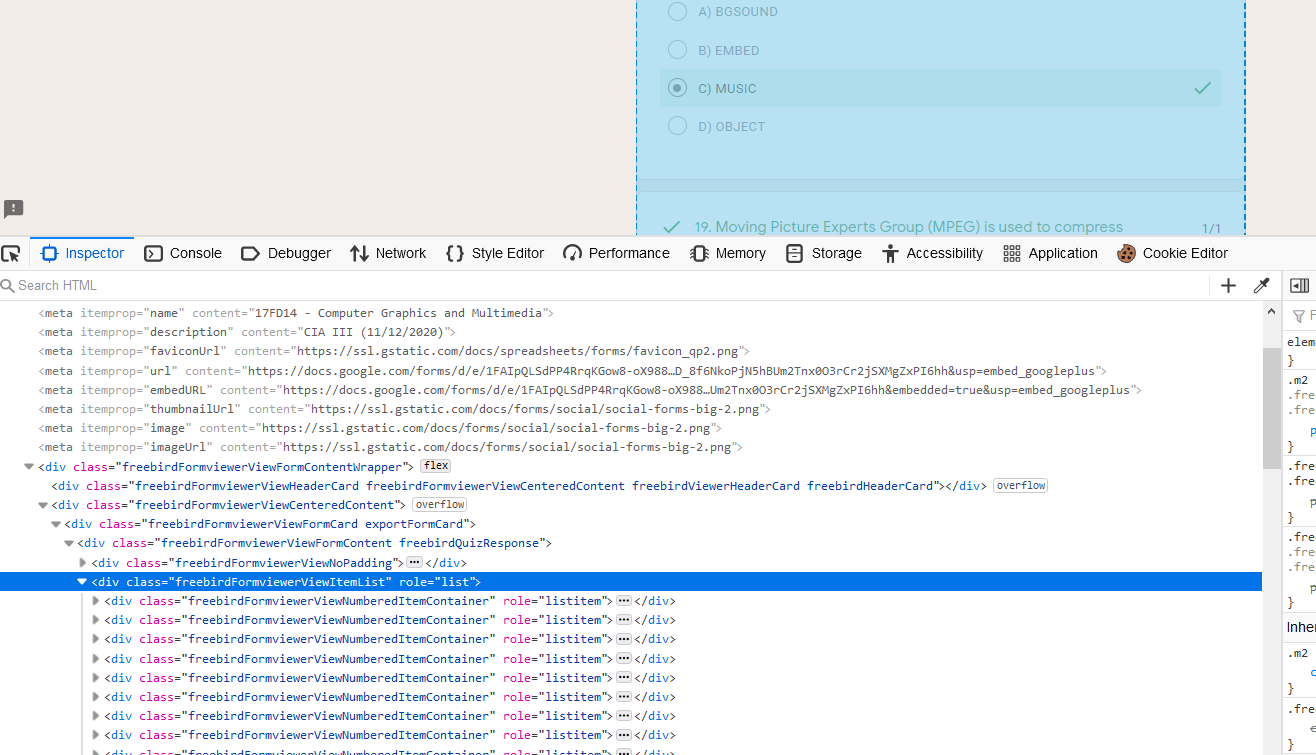This screenshot has height=755, width=1316.
Task: Click the magnifier icon in Search HTML
Action: (8, 286)
